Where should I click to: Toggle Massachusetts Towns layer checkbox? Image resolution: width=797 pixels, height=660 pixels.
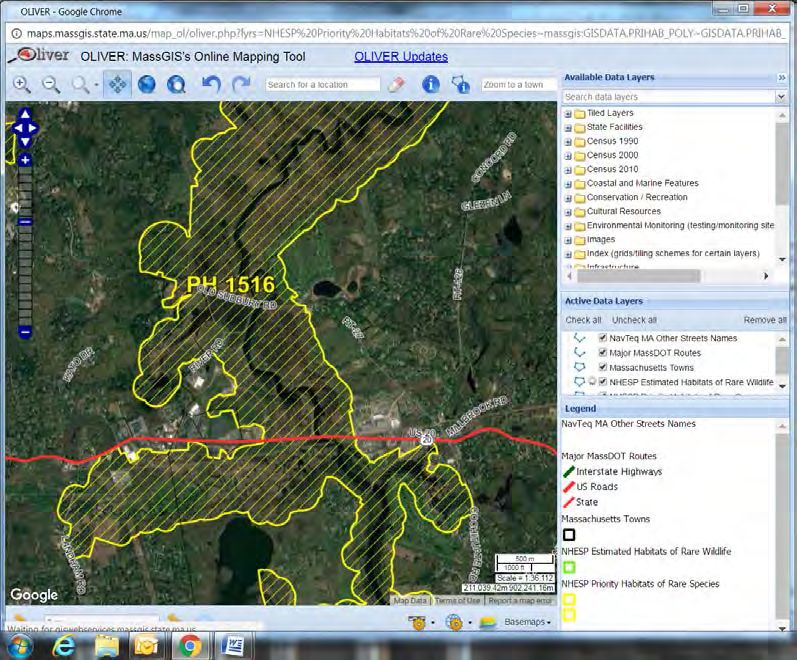pos(603,367)
